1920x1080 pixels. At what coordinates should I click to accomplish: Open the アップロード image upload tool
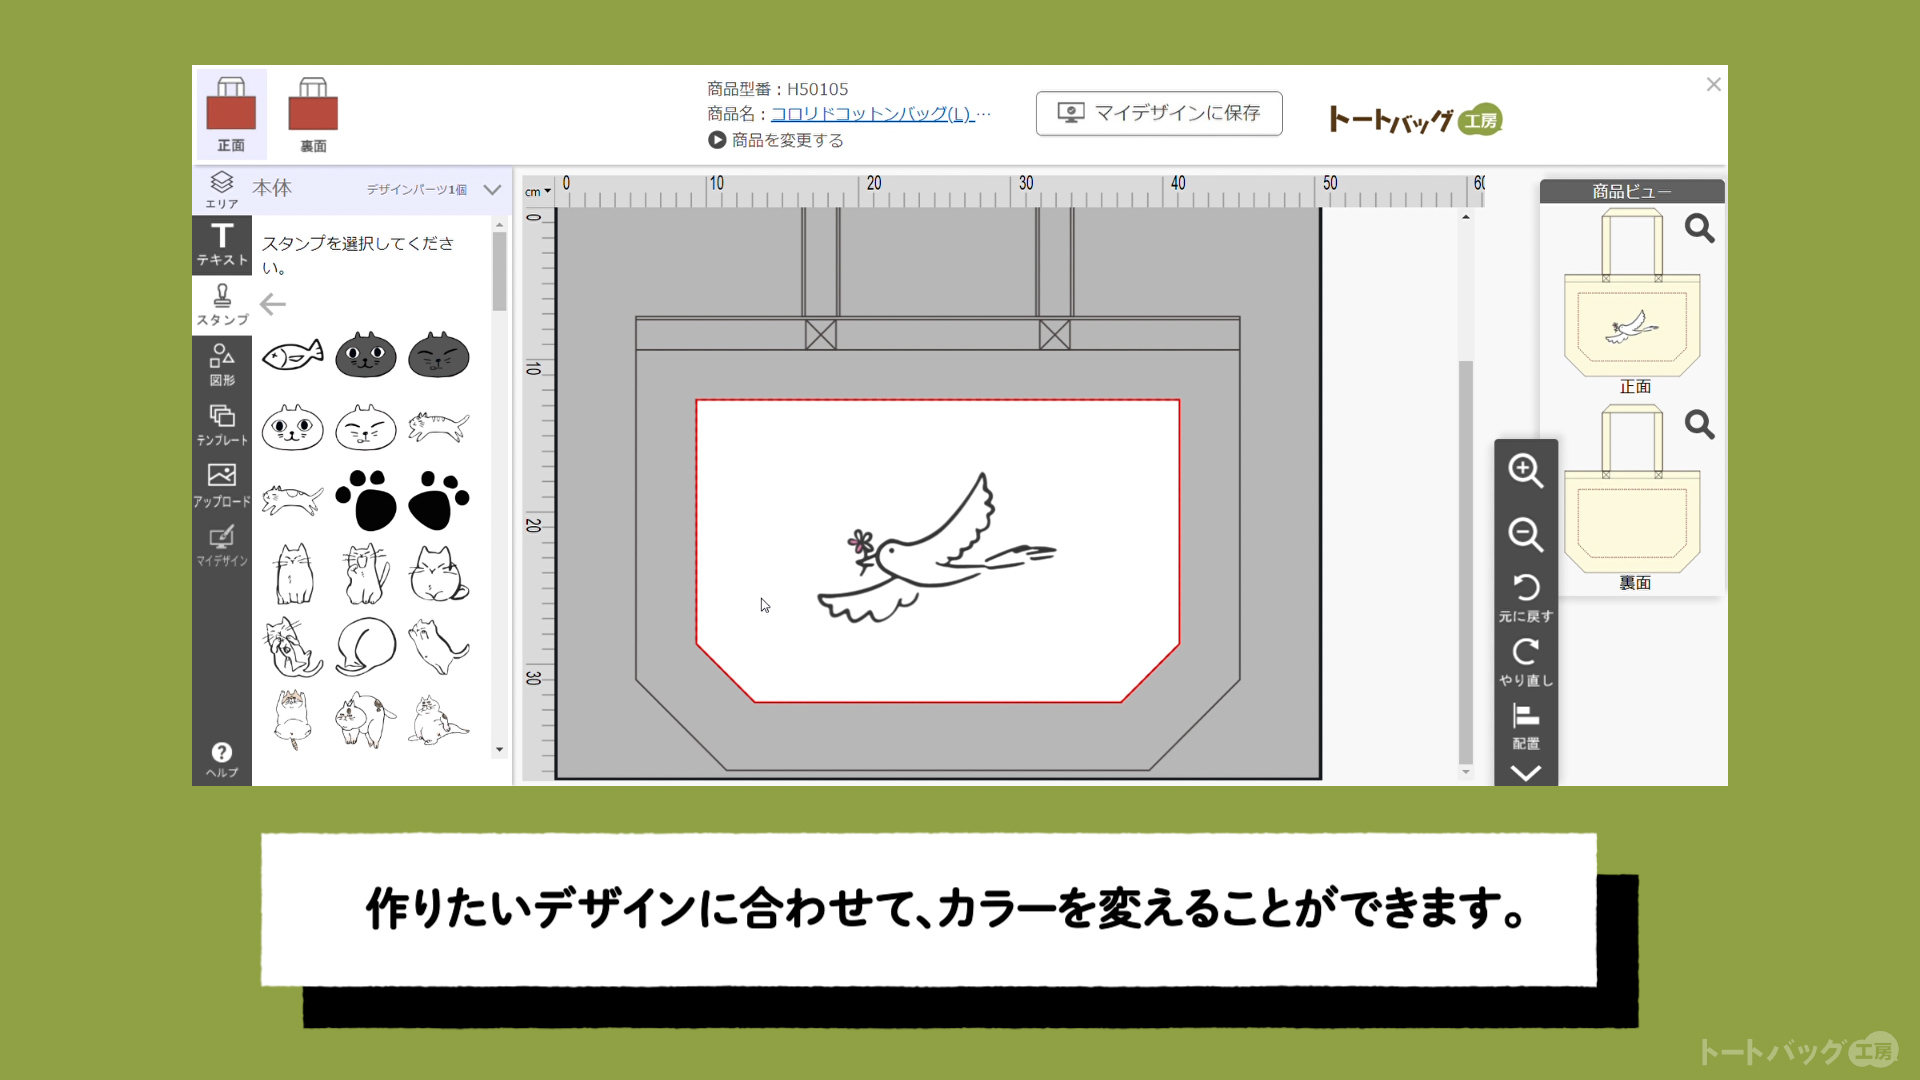(222, 486)
